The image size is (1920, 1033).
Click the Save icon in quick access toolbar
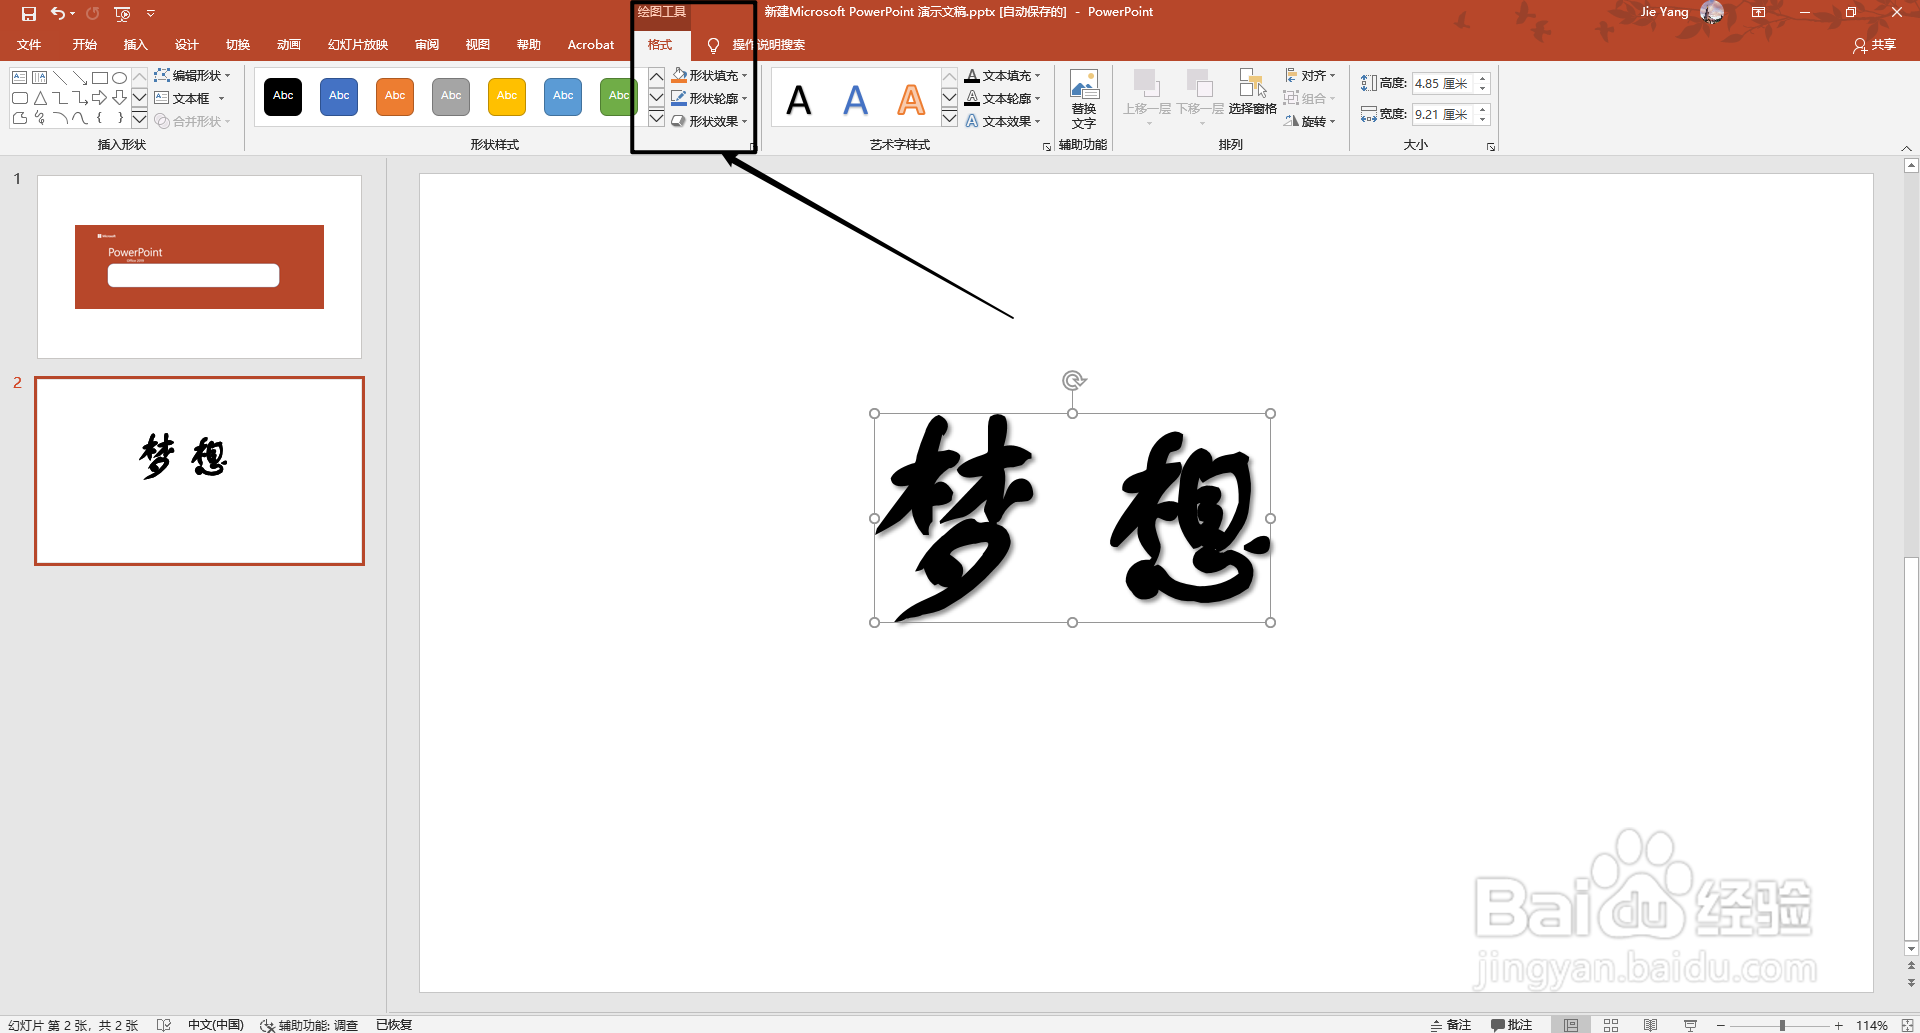pos(28,13)
